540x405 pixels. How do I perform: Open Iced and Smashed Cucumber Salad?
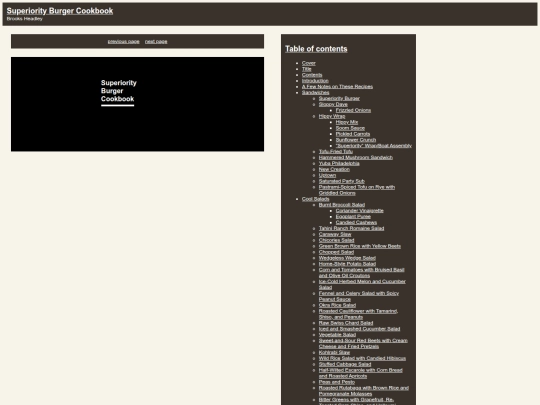tap(359, 329)
